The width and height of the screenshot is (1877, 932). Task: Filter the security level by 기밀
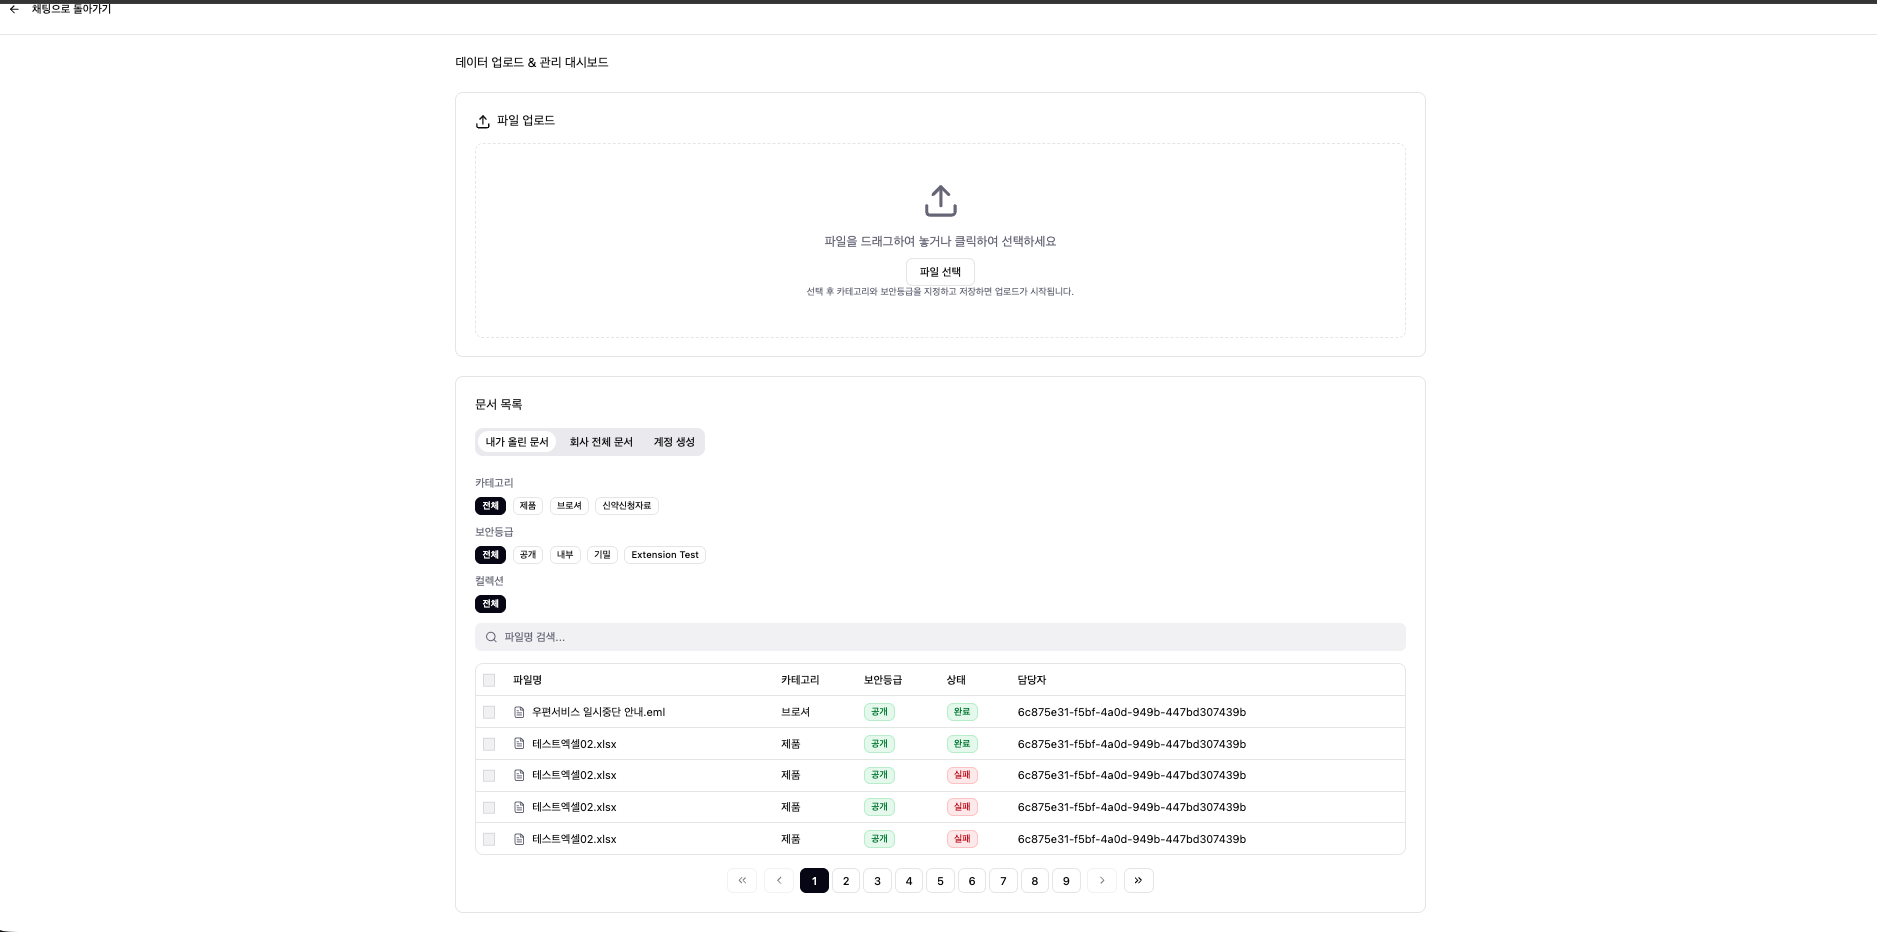602,555
